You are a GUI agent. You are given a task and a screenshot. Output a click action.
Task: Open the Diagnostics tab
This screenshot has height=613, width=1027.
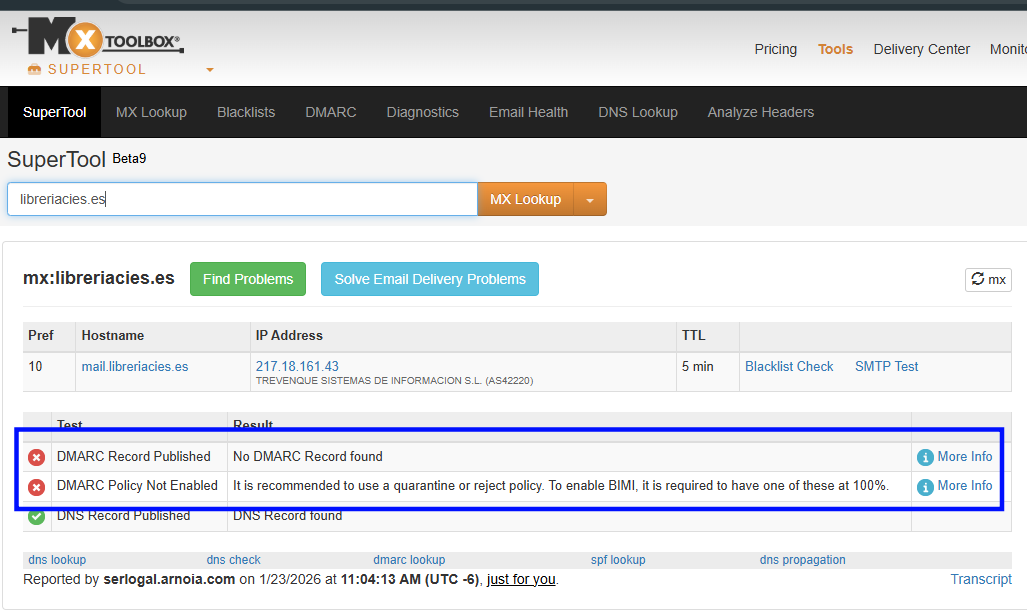[x=422, y=112]
